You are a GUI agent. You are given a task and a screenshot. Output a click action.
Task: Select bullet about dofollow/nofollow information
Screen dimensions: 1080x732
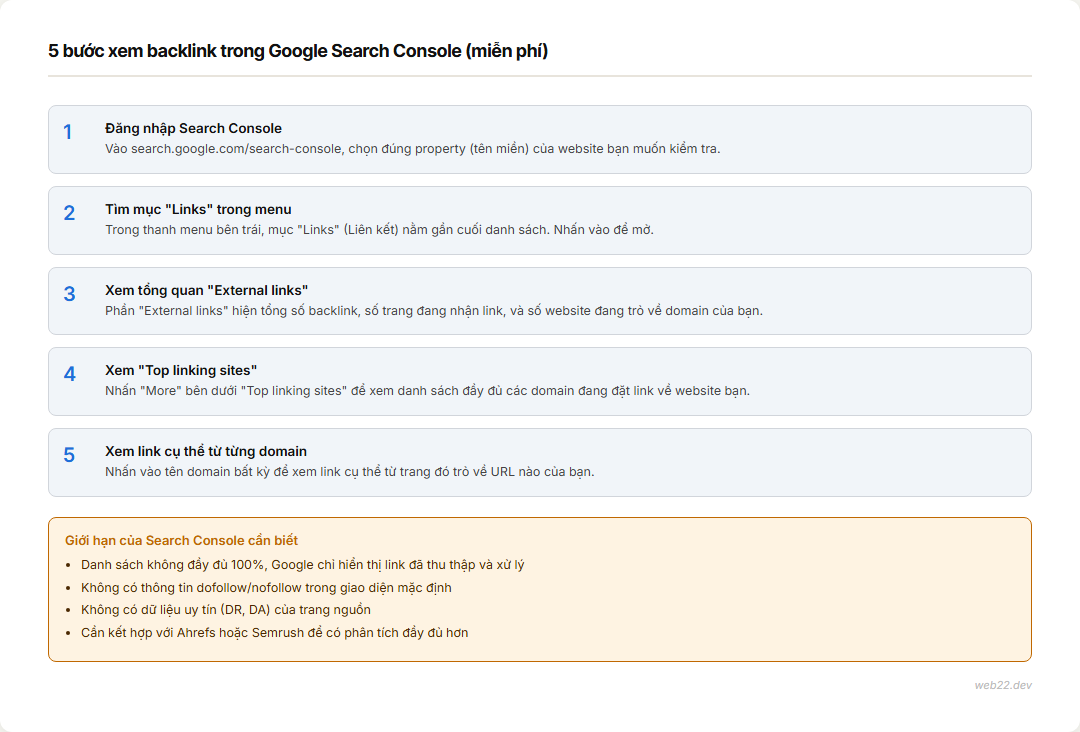267,587
